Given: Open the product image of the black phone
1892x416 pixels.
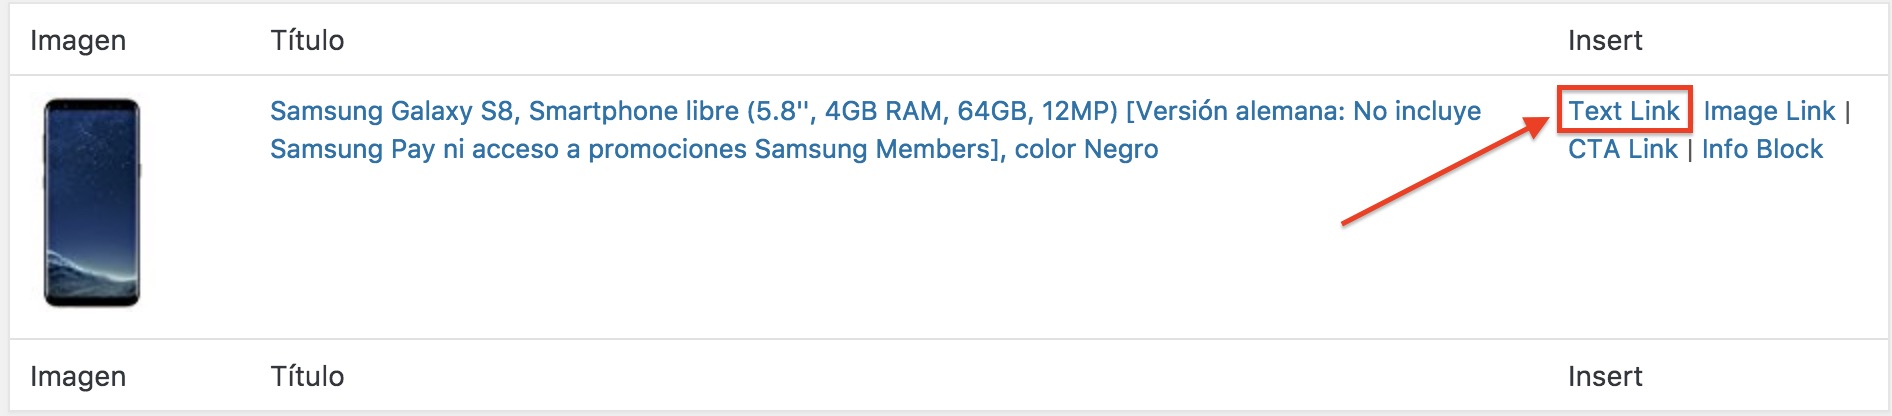Looking at the screenshot, I should tap(92, 202).
